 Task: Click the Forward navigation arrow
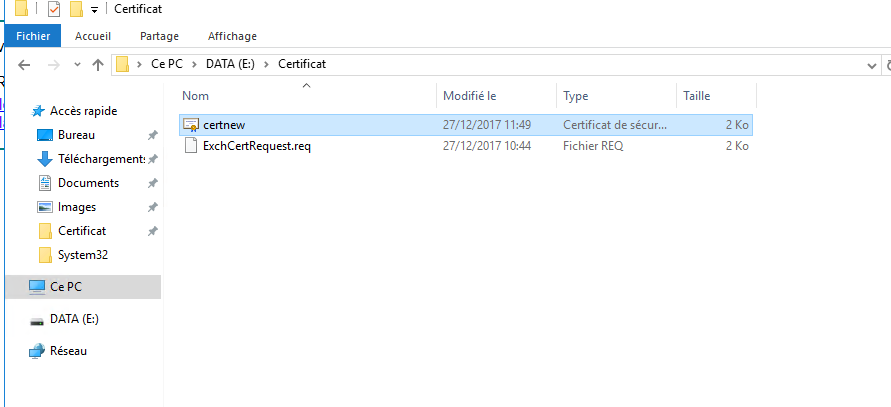pyautogui.click(x=54, y=65)
